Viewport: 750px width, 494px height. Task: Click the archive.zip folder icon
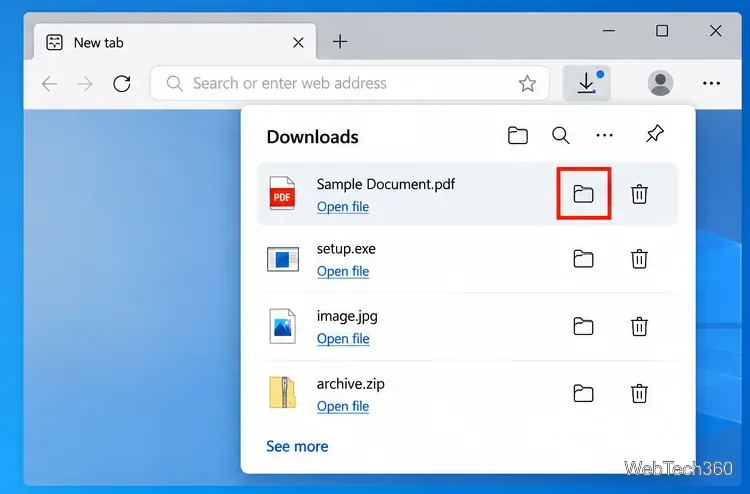282,393
